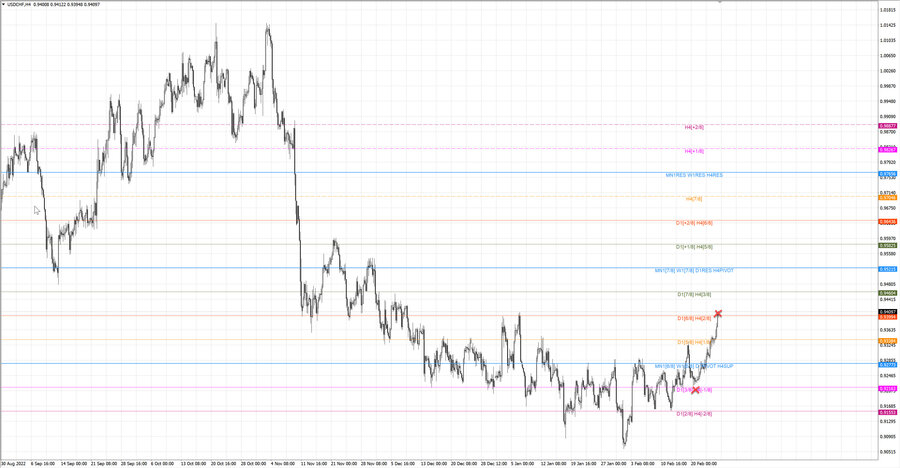The width and height of the screenshot is (900, 468).
Task: Click the purple price tag on the H4[+2/8] line
Action: pos(888,126)
